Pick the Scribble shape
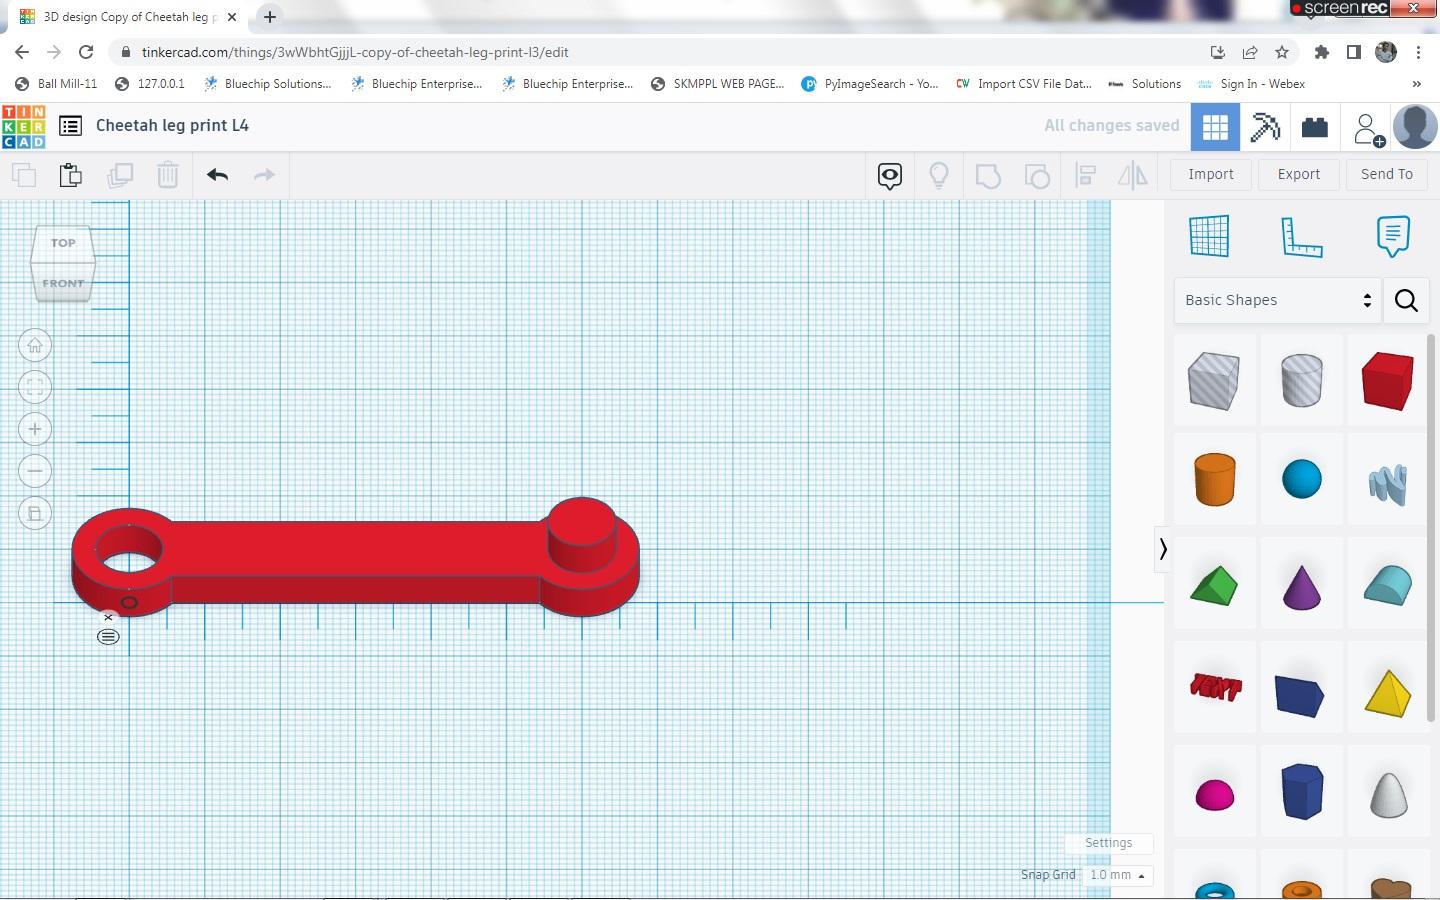 coord(1388,484)
